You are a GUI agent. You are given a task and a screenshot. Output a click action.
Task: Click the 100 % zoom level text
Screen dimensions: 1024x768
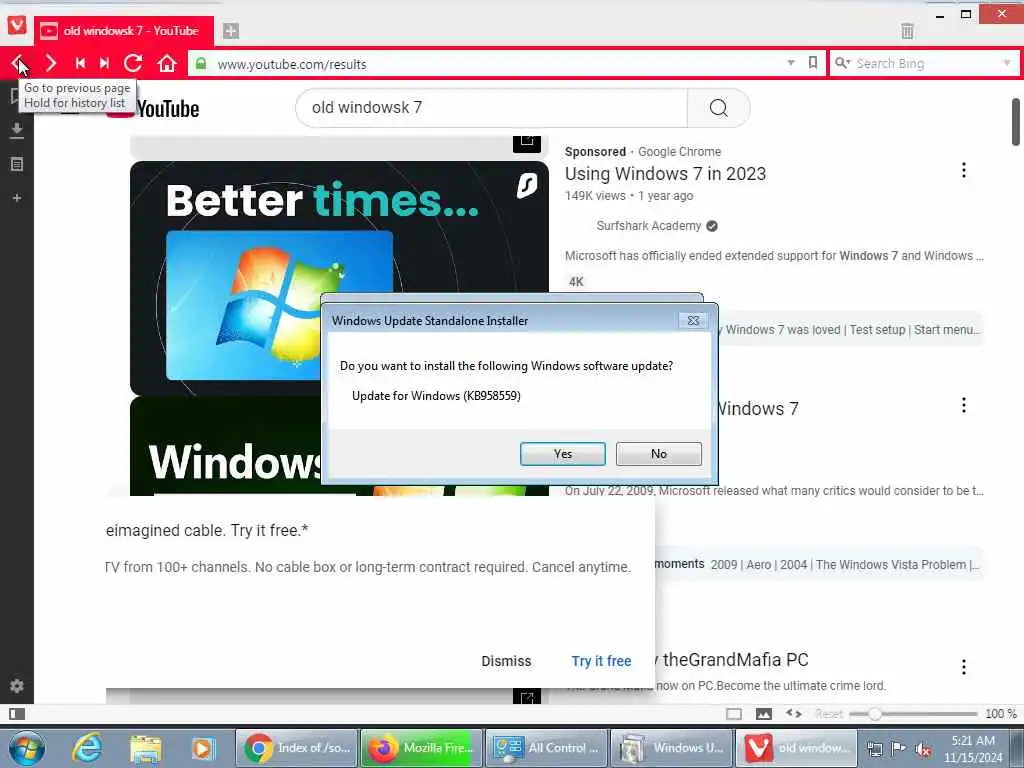click(x=1000, y=714)
